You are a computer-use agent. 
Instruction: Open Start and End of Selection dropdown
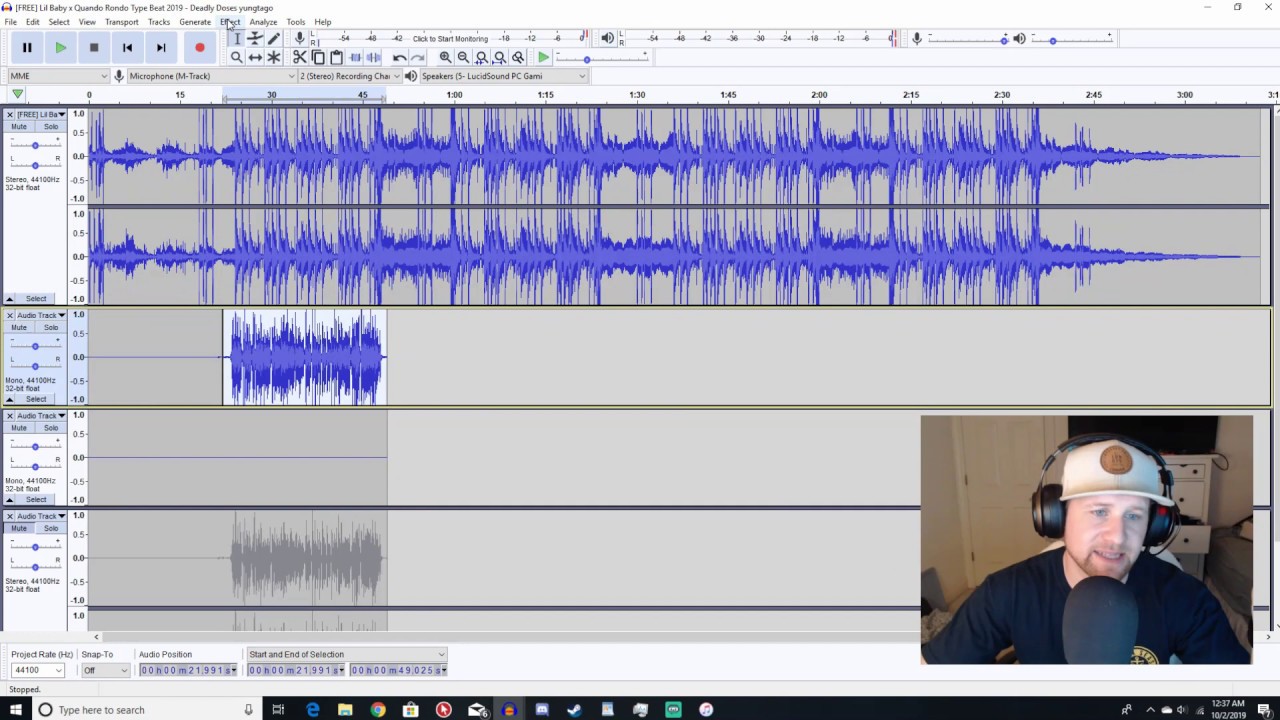coord(346,654)
